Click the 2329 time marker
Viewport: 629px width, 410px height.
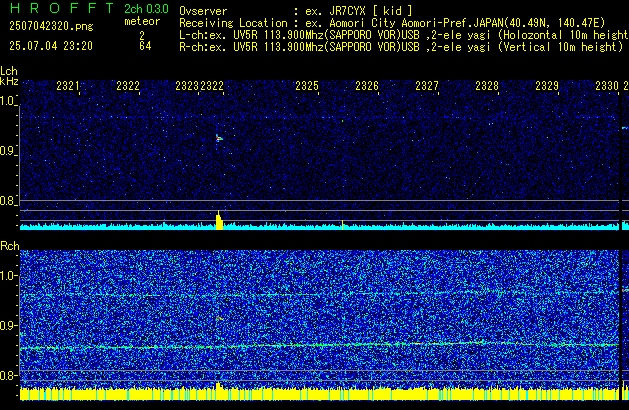click(x=546, y=86)
